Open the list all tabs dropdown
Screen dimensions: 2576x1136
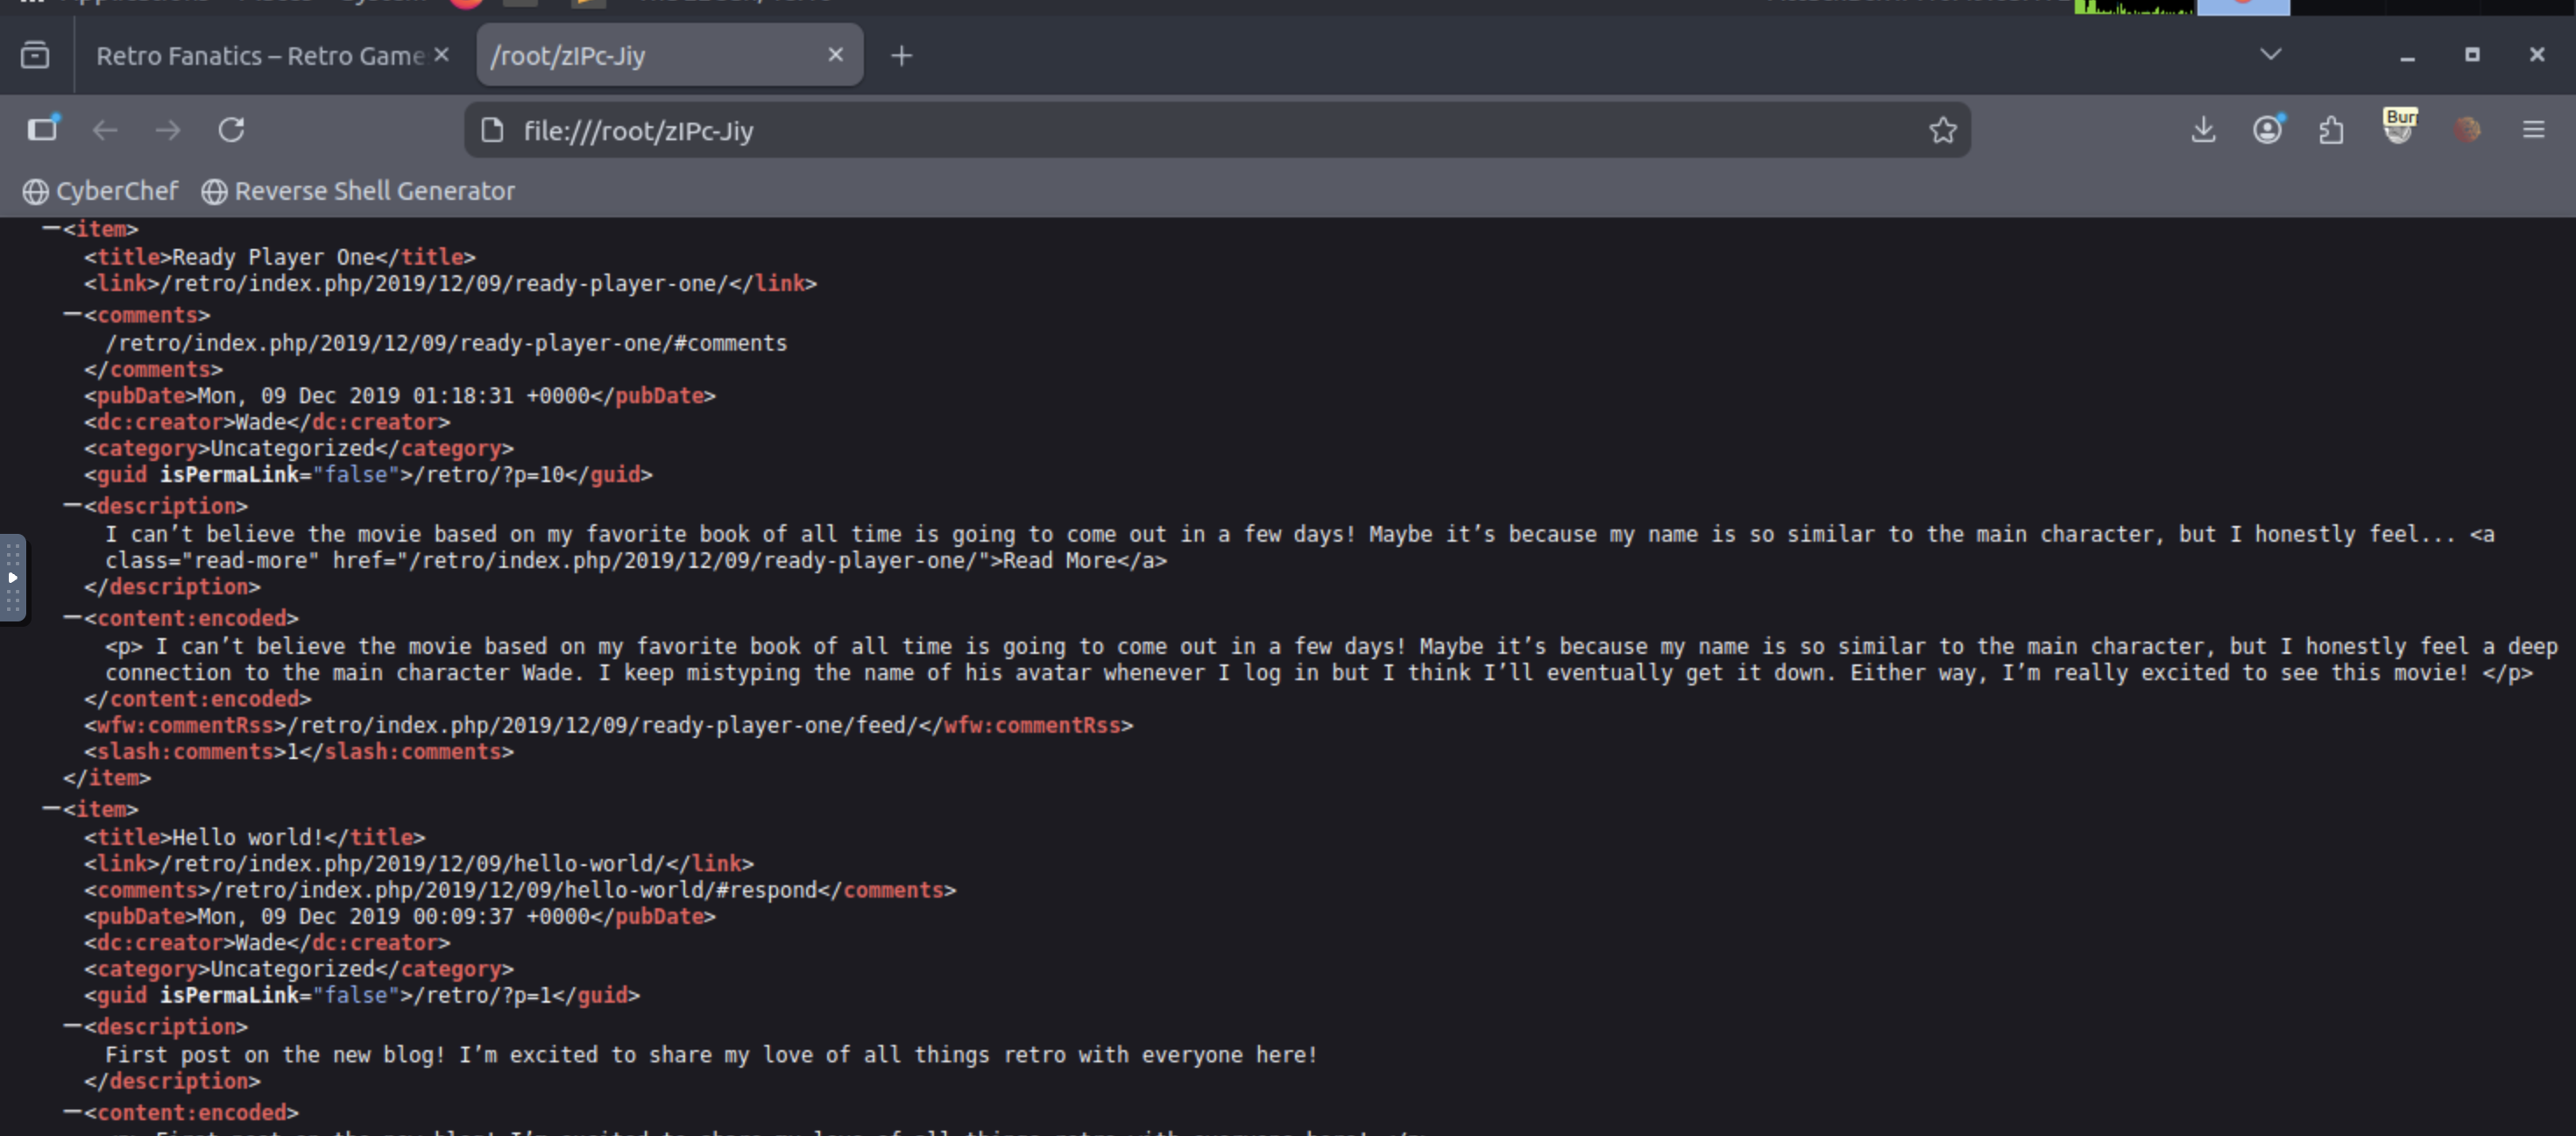click(x=2270, y=55)
